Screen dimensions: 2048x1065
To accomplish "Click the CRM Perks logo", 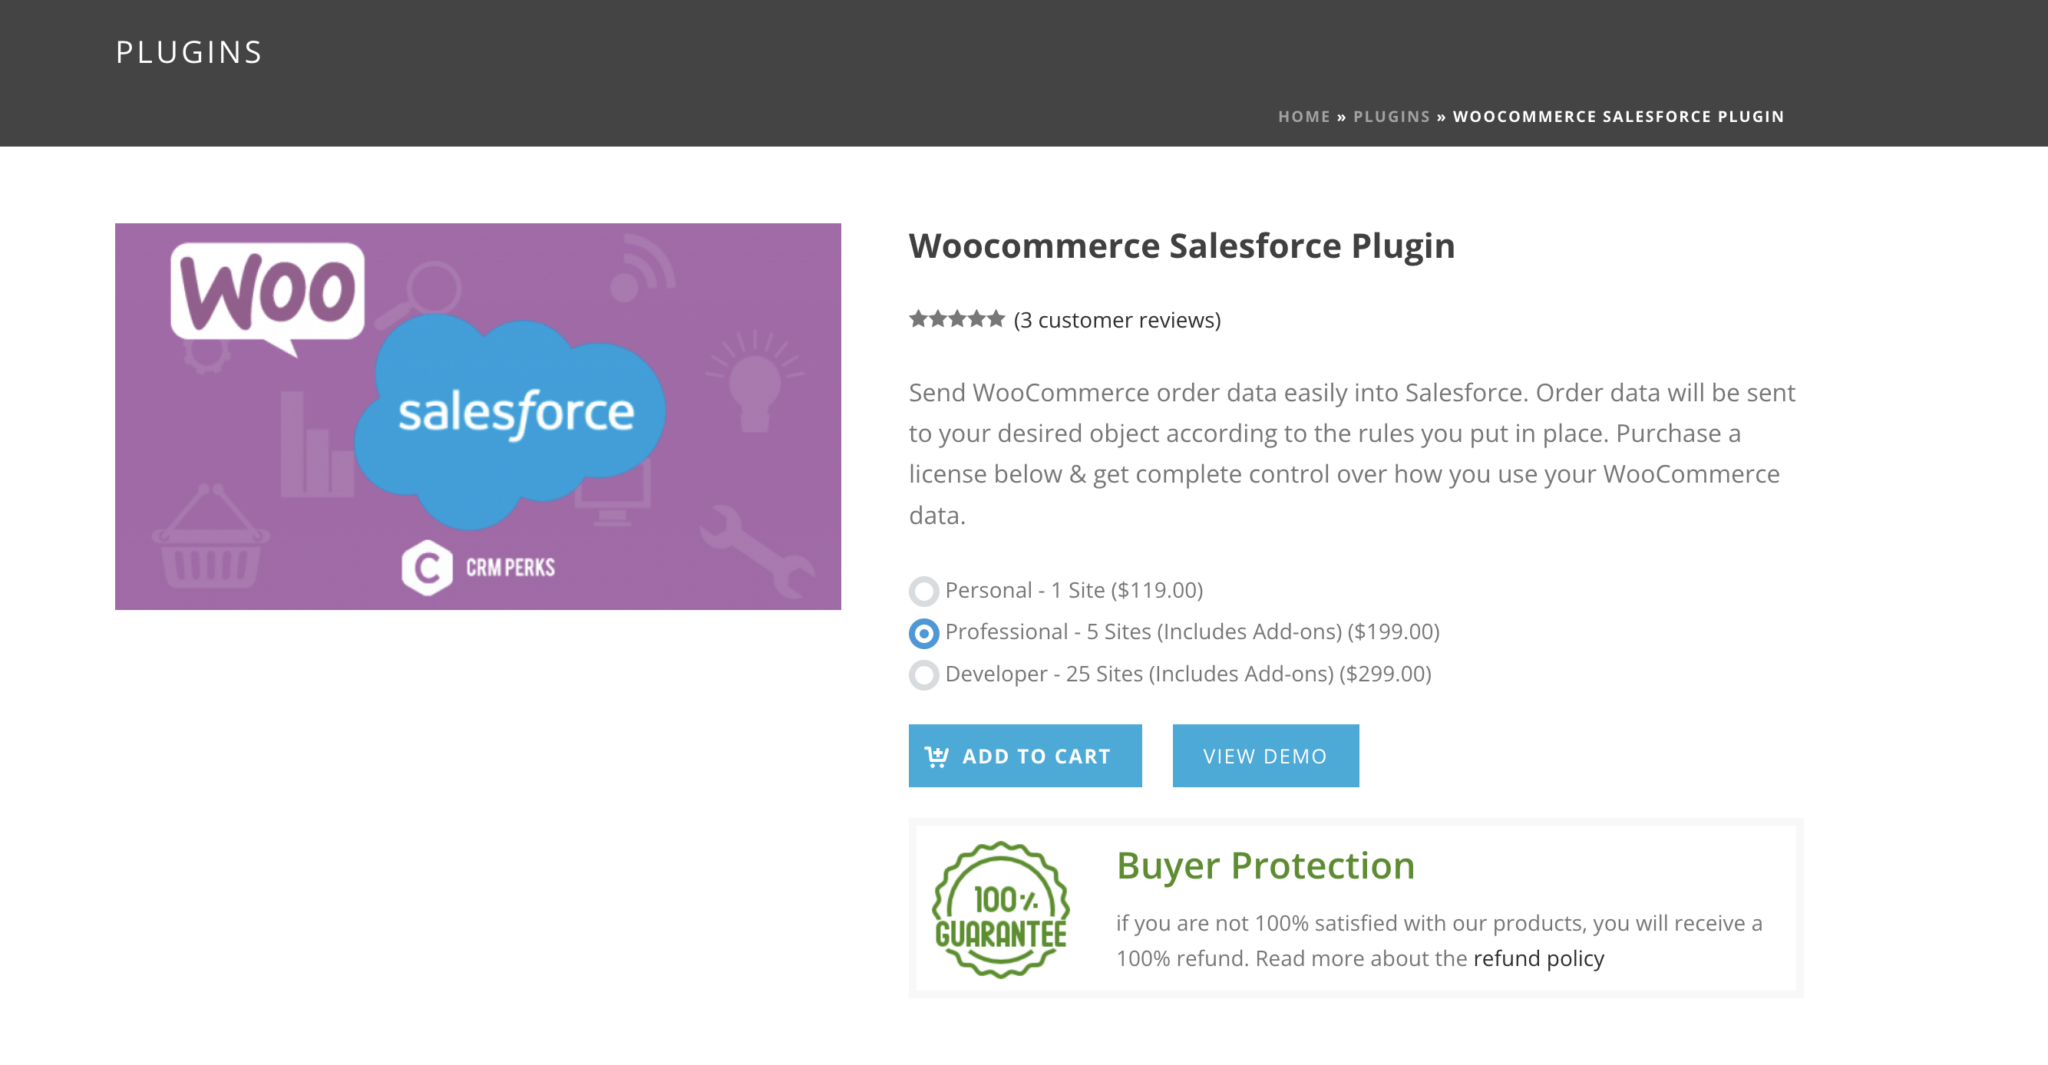I will coord(478,566).
